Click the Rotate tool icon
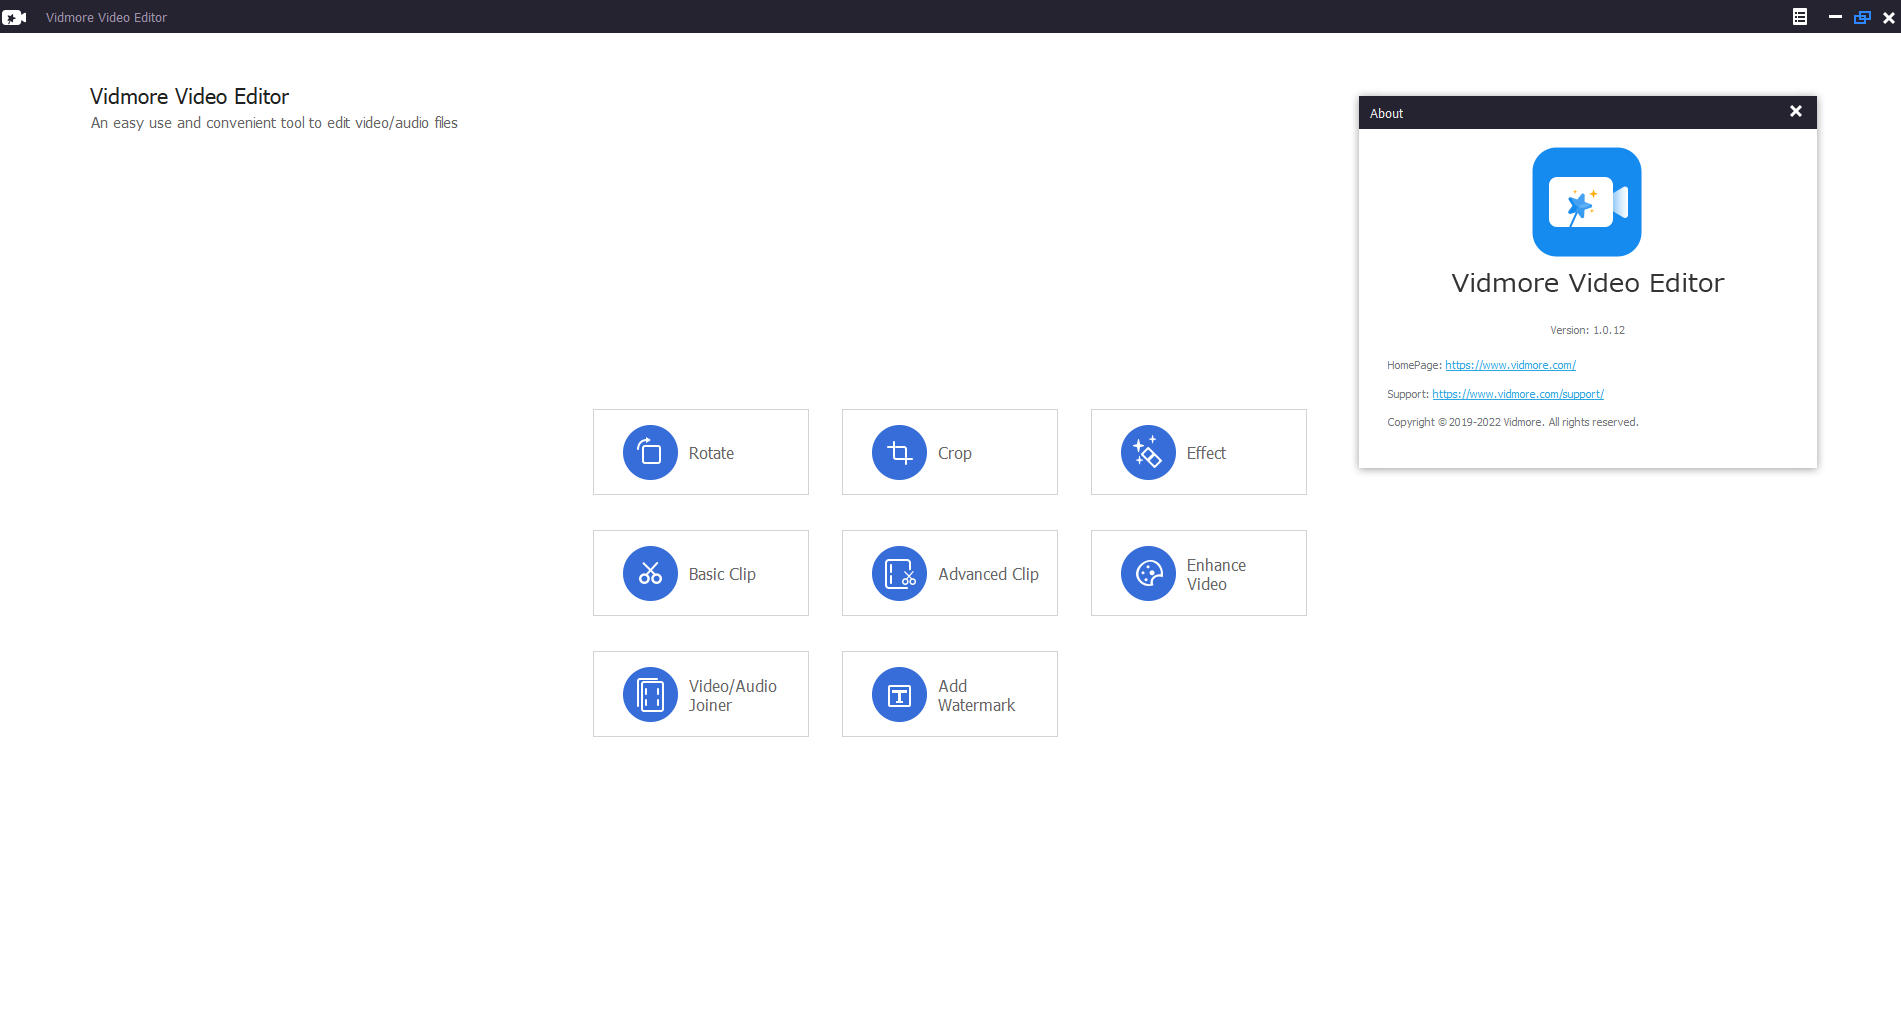 [650, 452]
